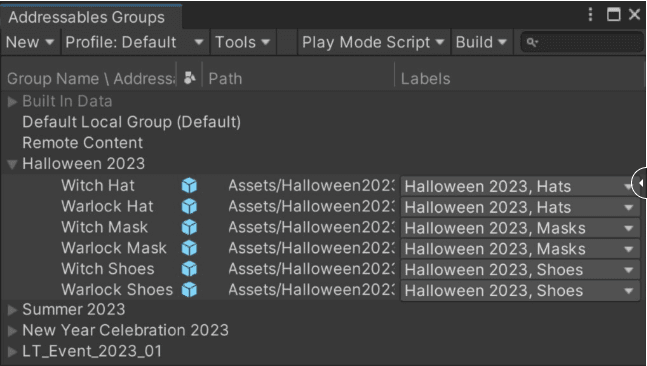The image size is (647, 366).
Task: Select the Warlock Shoes address entry
Action: (117, 289)
